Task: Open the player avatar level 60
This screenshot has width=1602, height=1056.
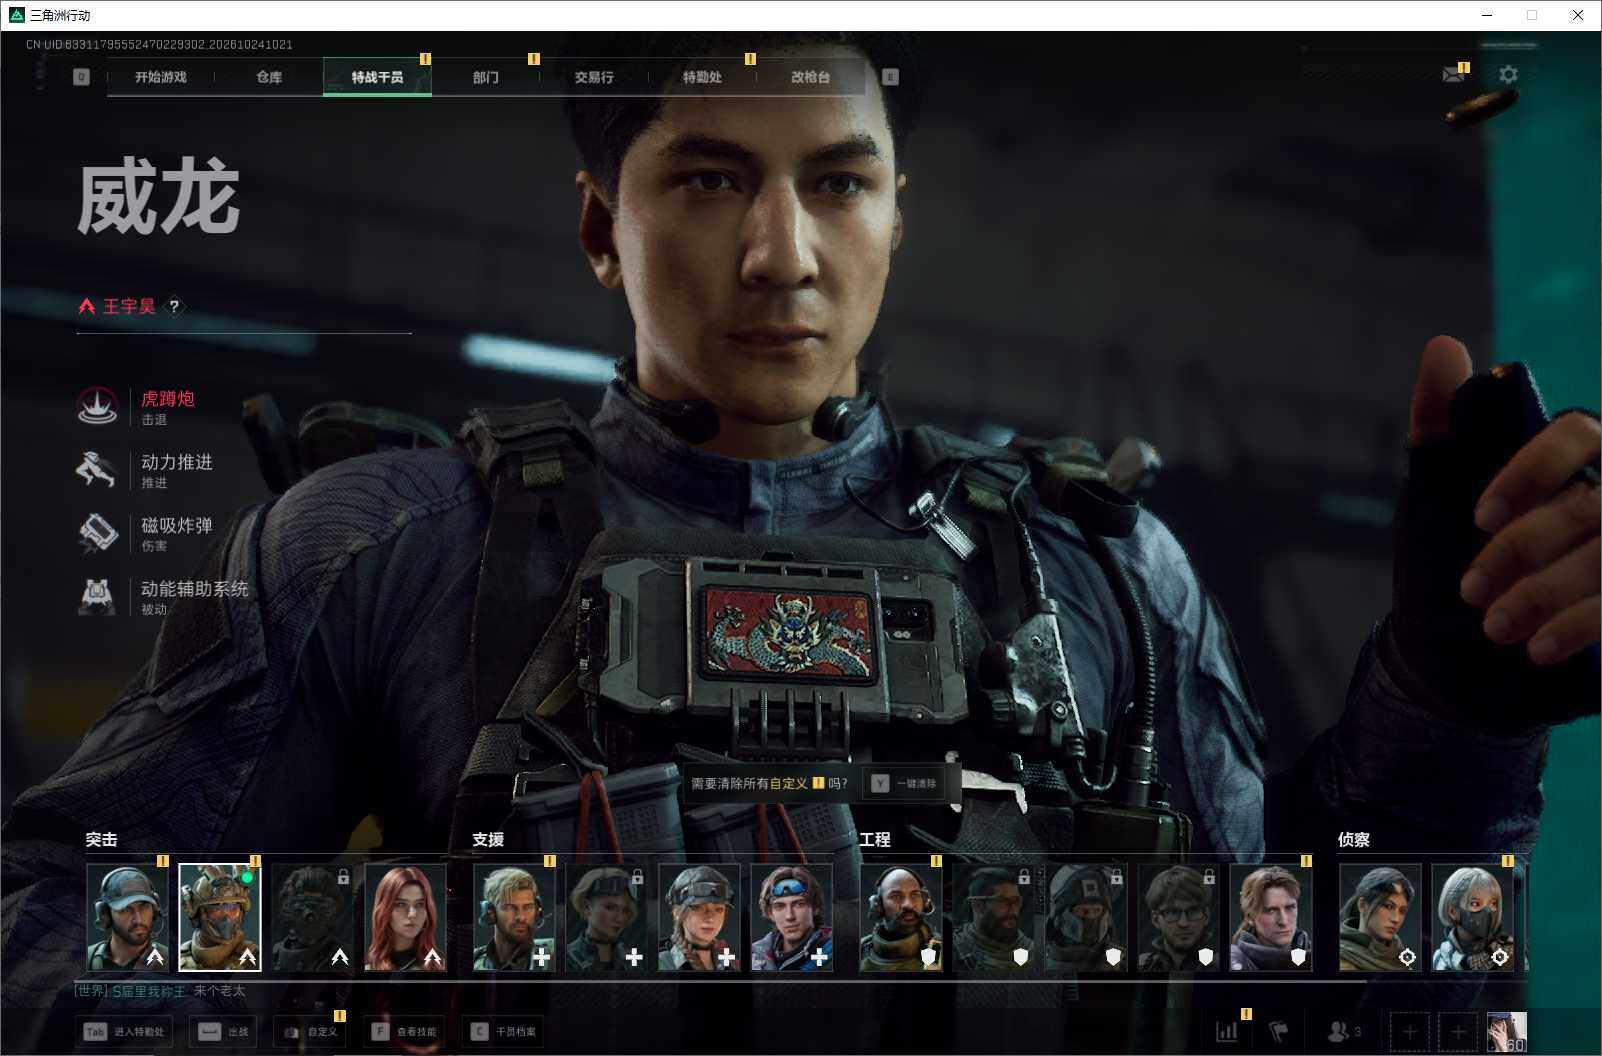Action: (1506, 1031)
